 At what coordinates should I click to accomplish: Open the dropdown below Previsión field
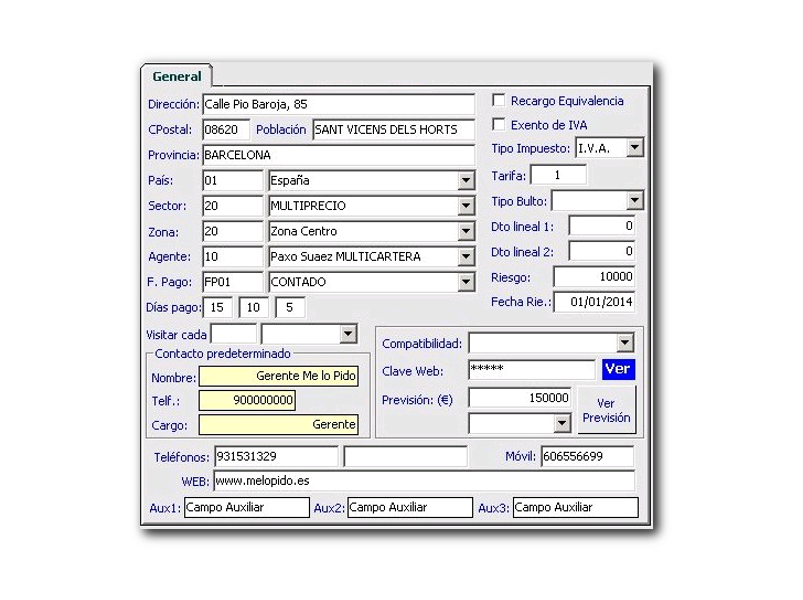[x=561, y=423]
